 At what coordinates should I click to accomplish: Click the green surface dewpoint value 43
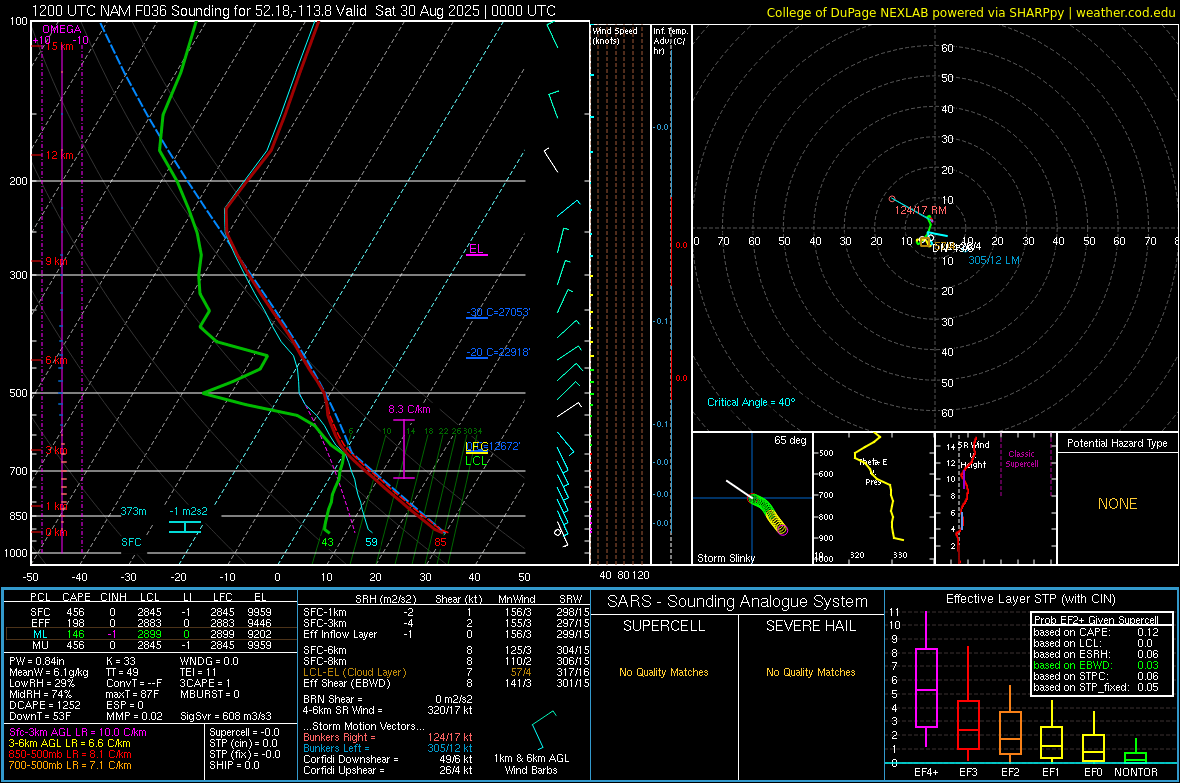coord(327,542)
